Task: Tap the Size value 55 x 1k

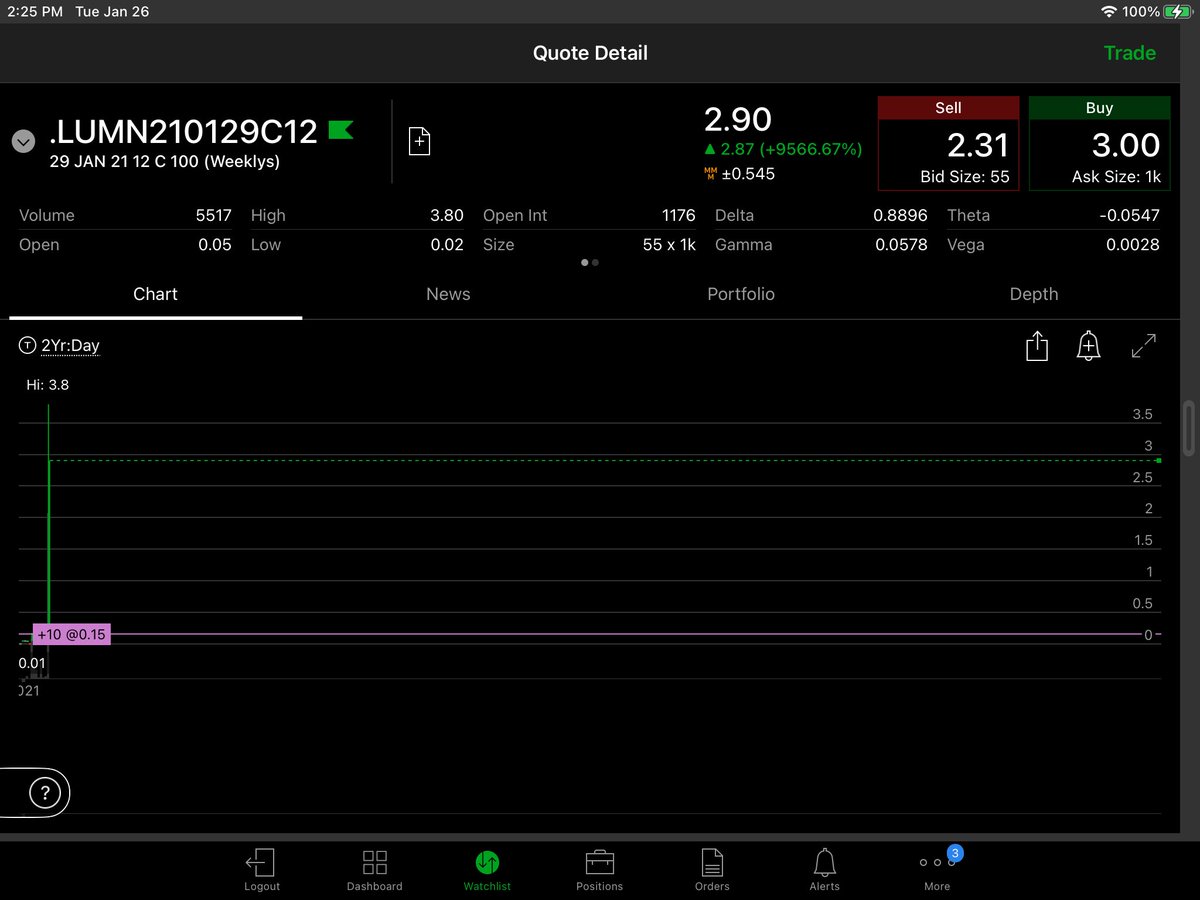Action: click(x=669, y=244)
